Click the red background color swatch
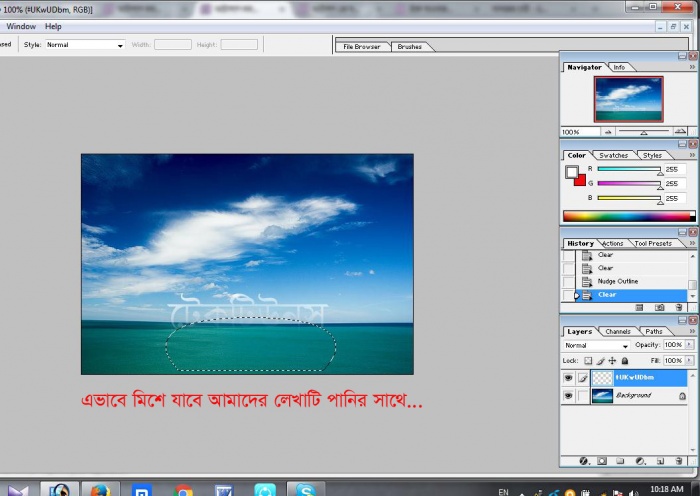 point(580,180)
